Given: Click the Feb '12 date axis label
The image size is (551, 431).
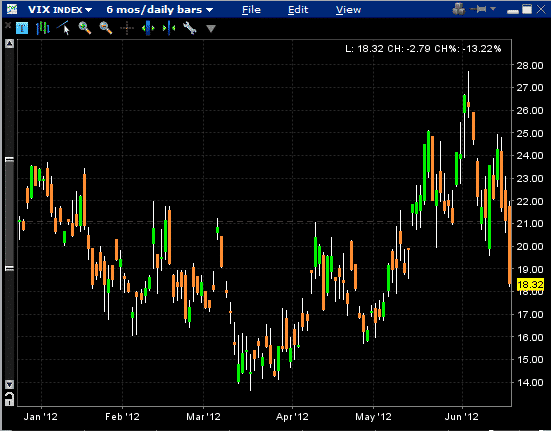Looking at the screenshot, I should tap(122, 417).
